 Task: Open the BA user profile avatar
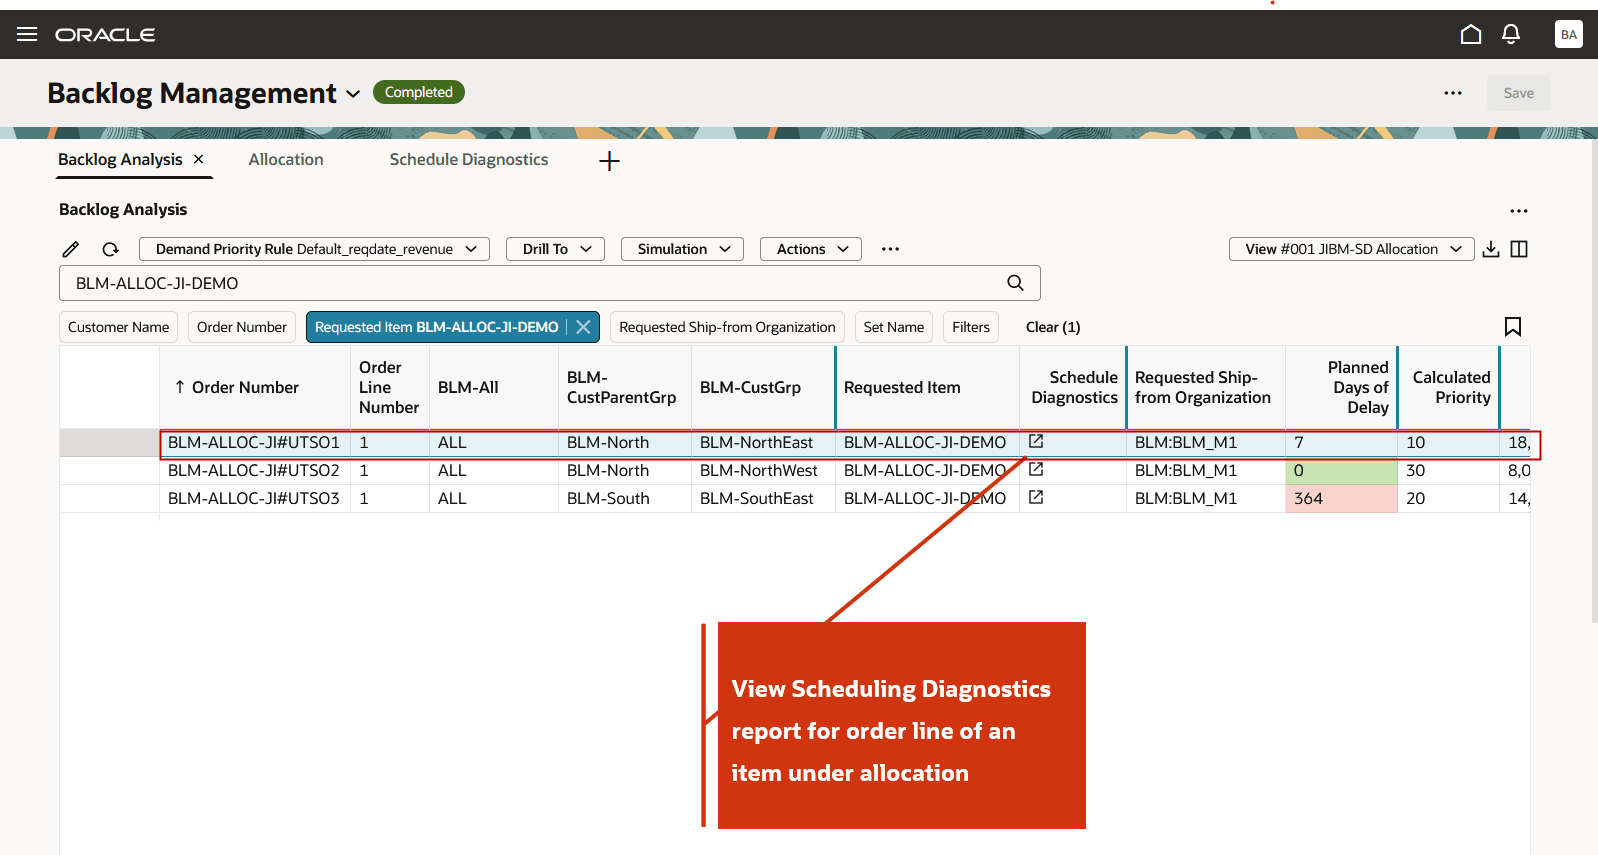click(1569, 34)
